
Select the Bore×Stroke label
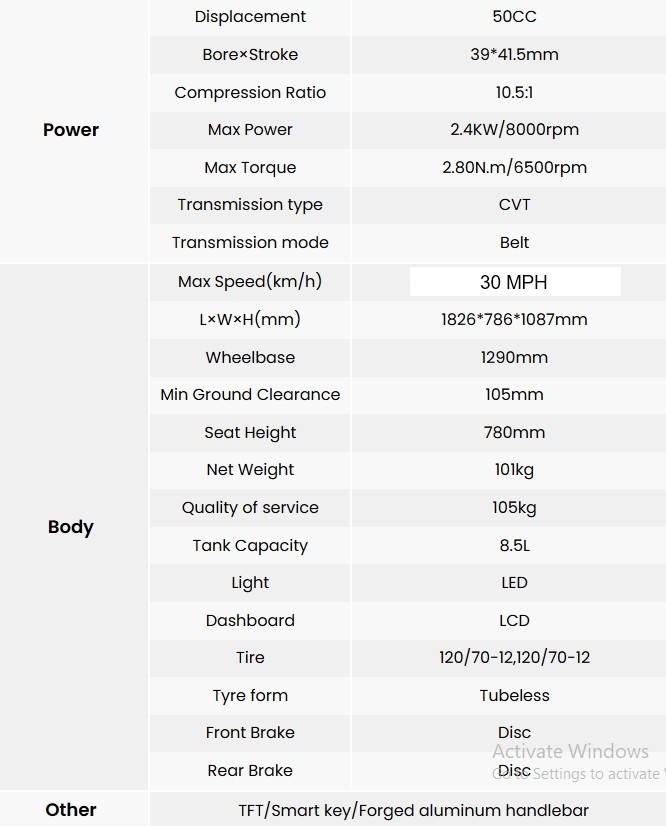coord(250,55)
